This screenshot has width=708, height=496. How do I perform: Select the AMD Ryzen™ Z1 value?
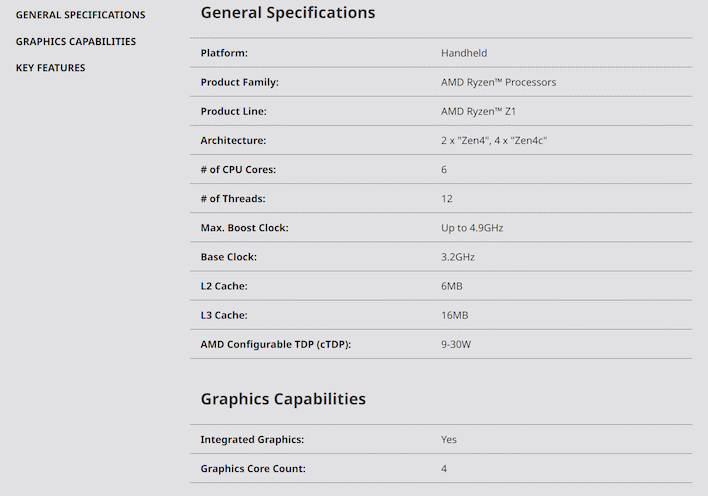click(478, 111)
